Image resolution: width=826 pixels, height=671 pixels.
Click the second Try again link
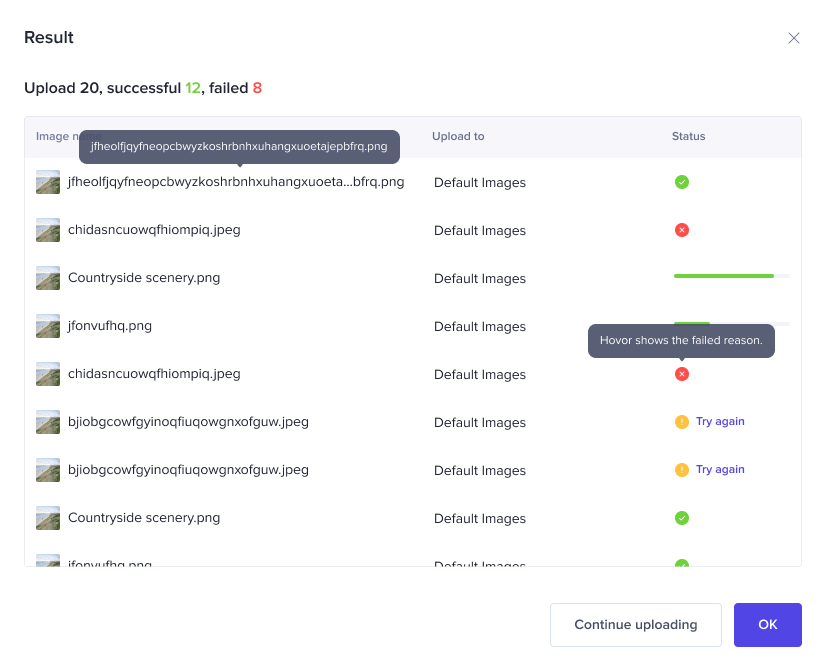pyautogui.click(x=720, y=470)
